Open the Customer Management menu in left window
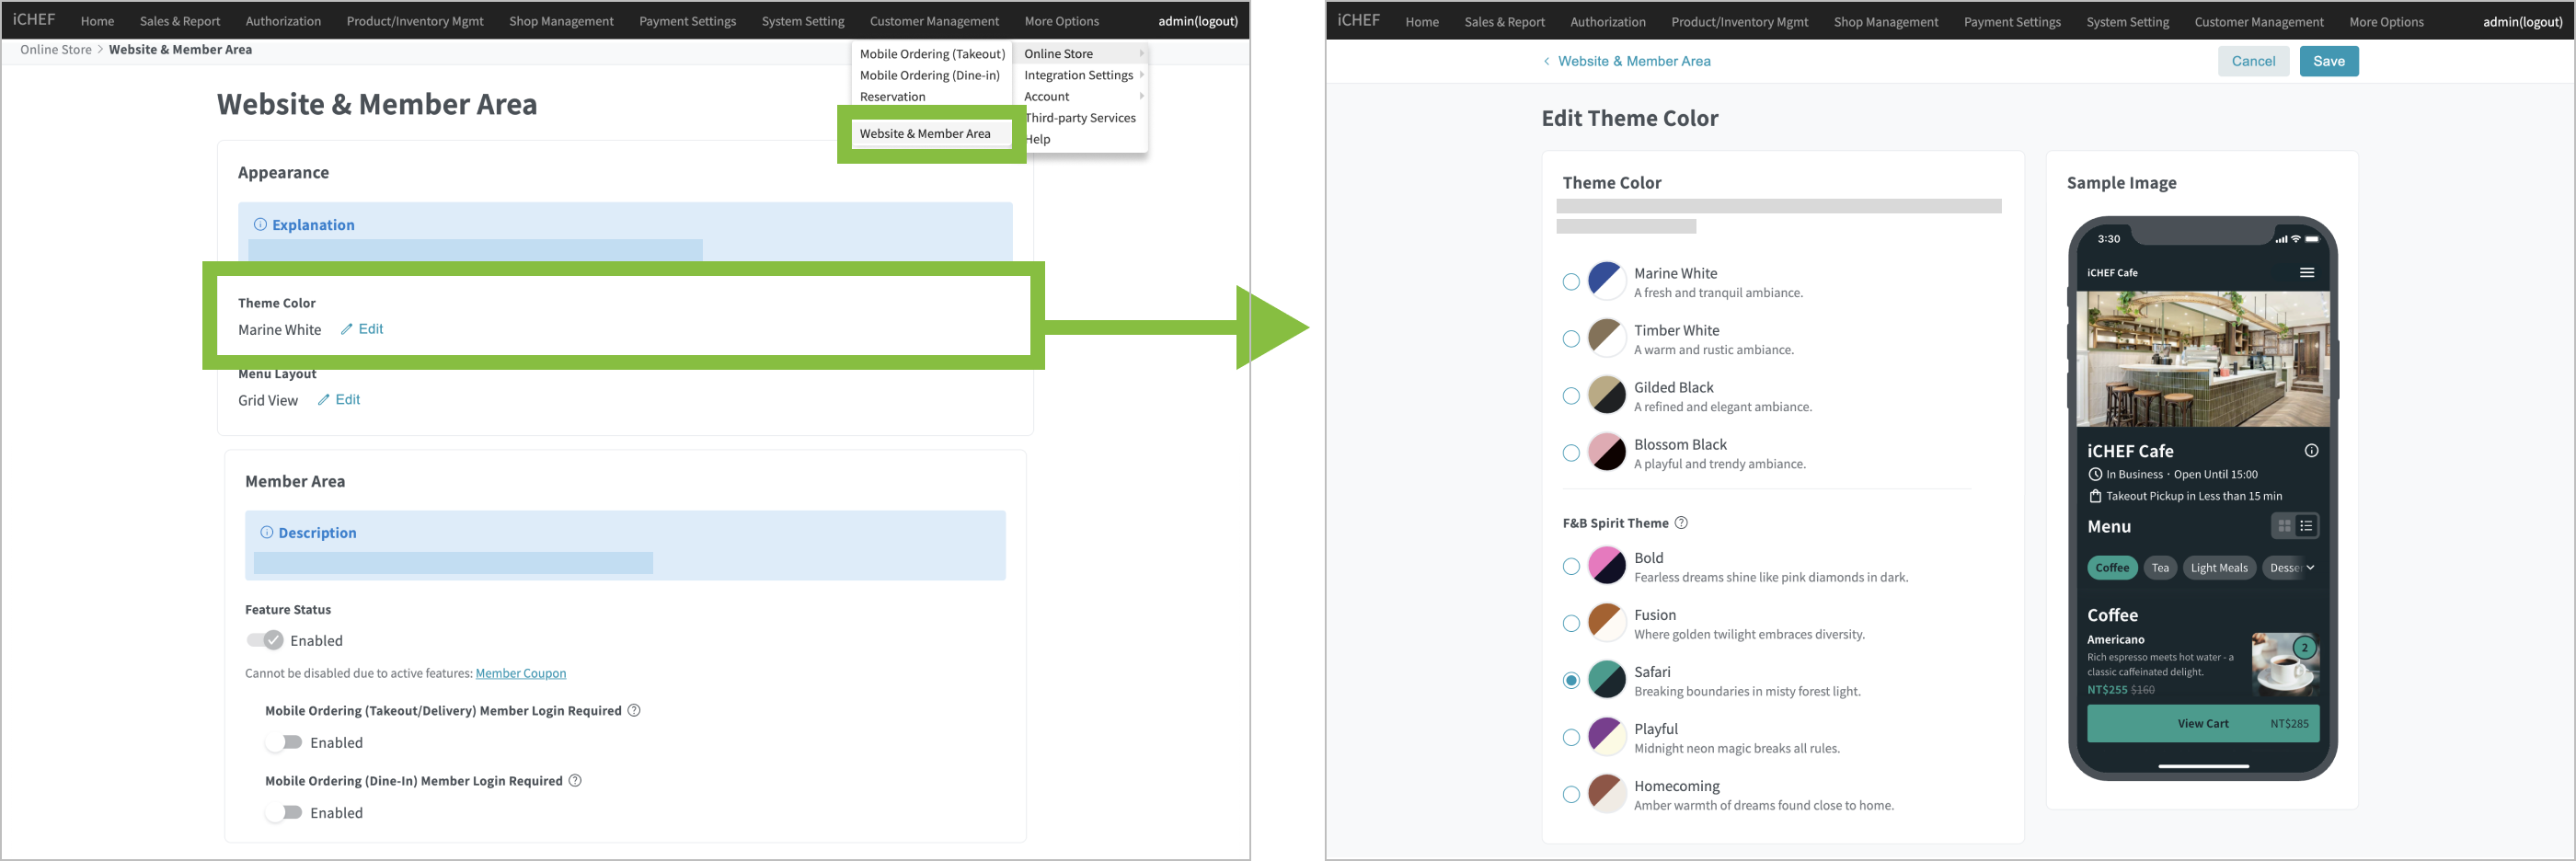 click(x=933, y=21)
